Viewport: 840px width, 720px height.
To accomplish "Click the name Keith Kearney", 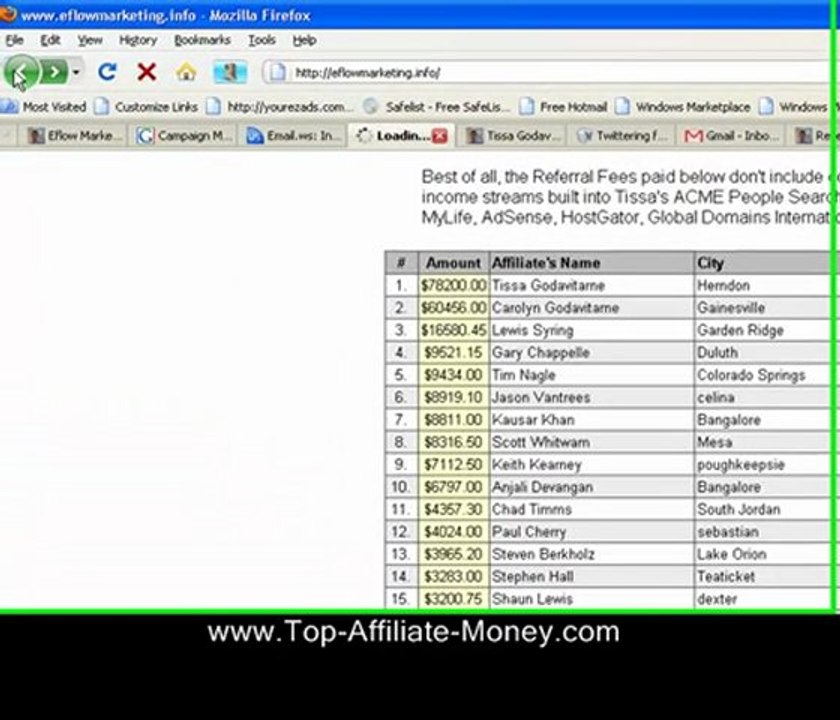I will 536,465.
